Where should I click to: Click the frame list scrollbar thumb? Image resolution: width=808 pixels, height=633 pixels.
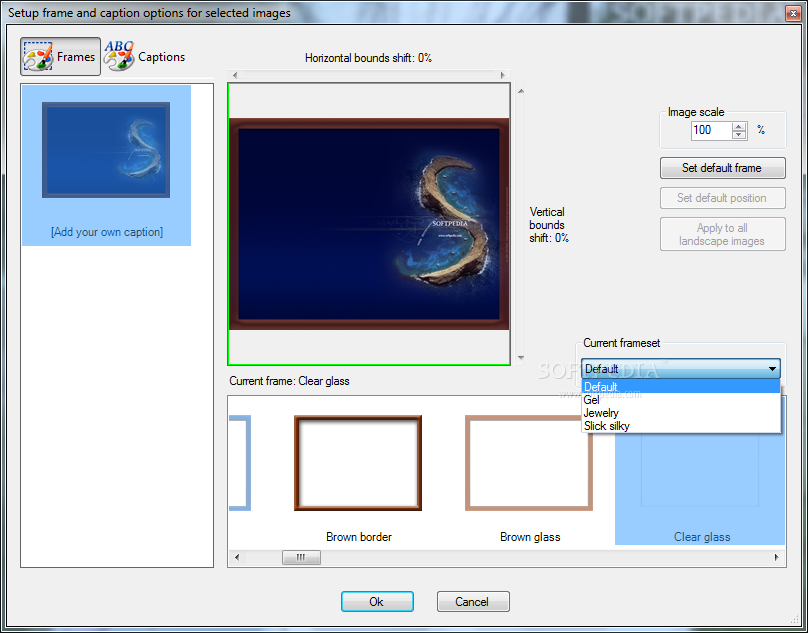[x=301, y=557]
